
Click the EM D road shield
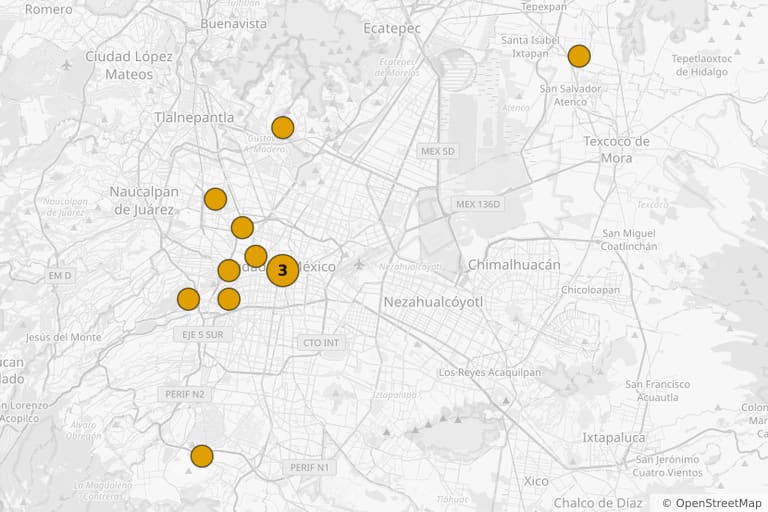[x=60, y=275]
